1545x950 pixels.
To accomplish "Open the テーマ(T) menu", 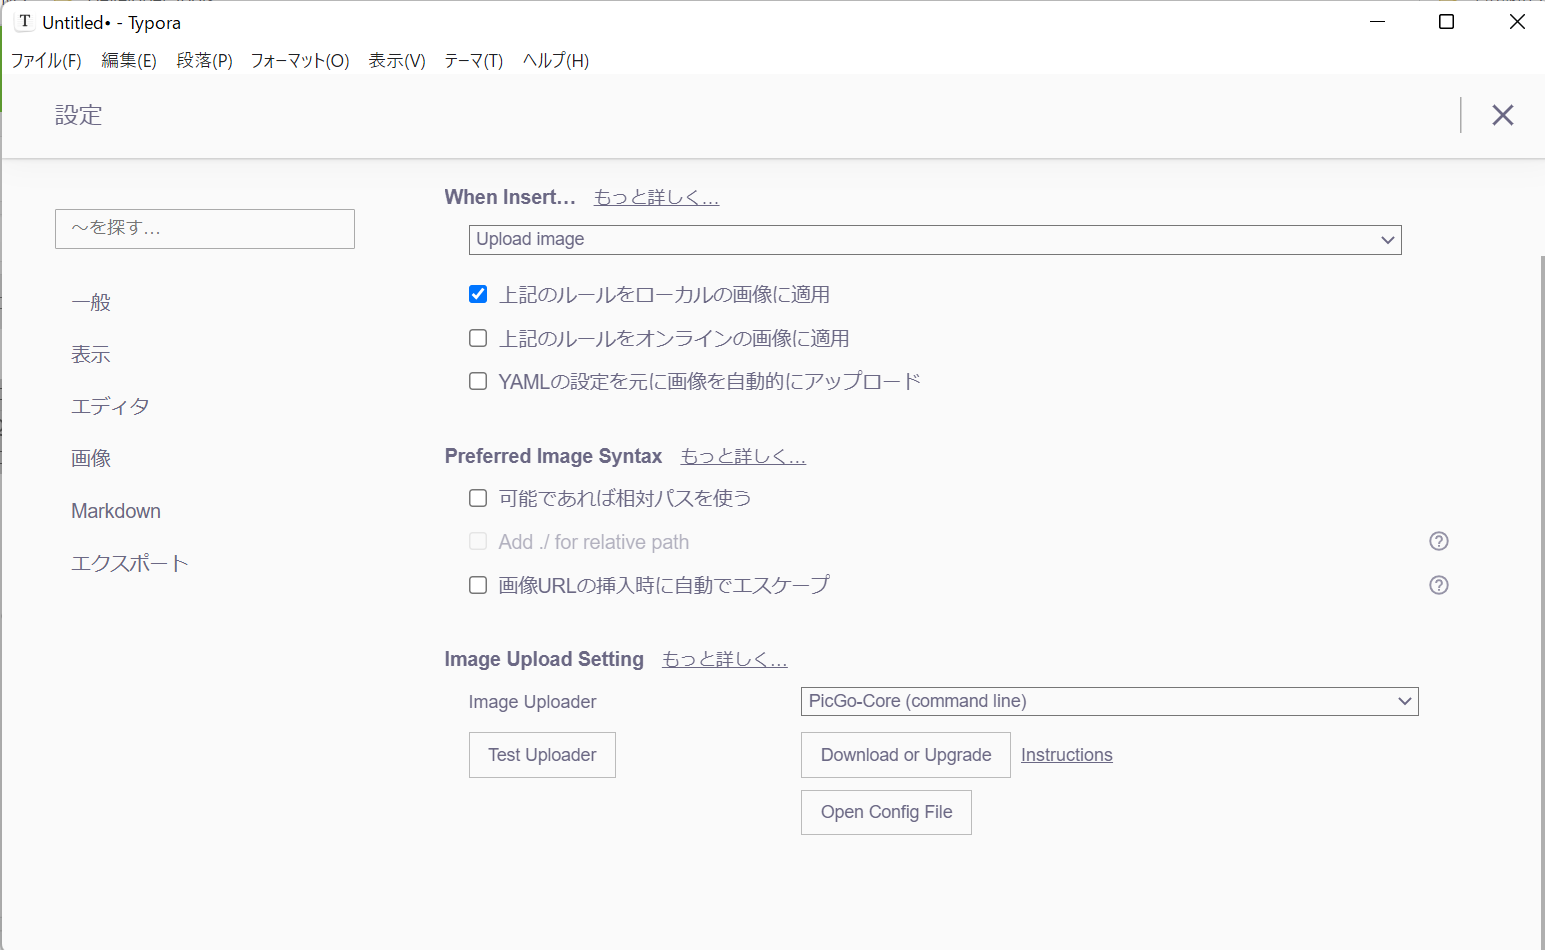I will click(x=473, y=60).
